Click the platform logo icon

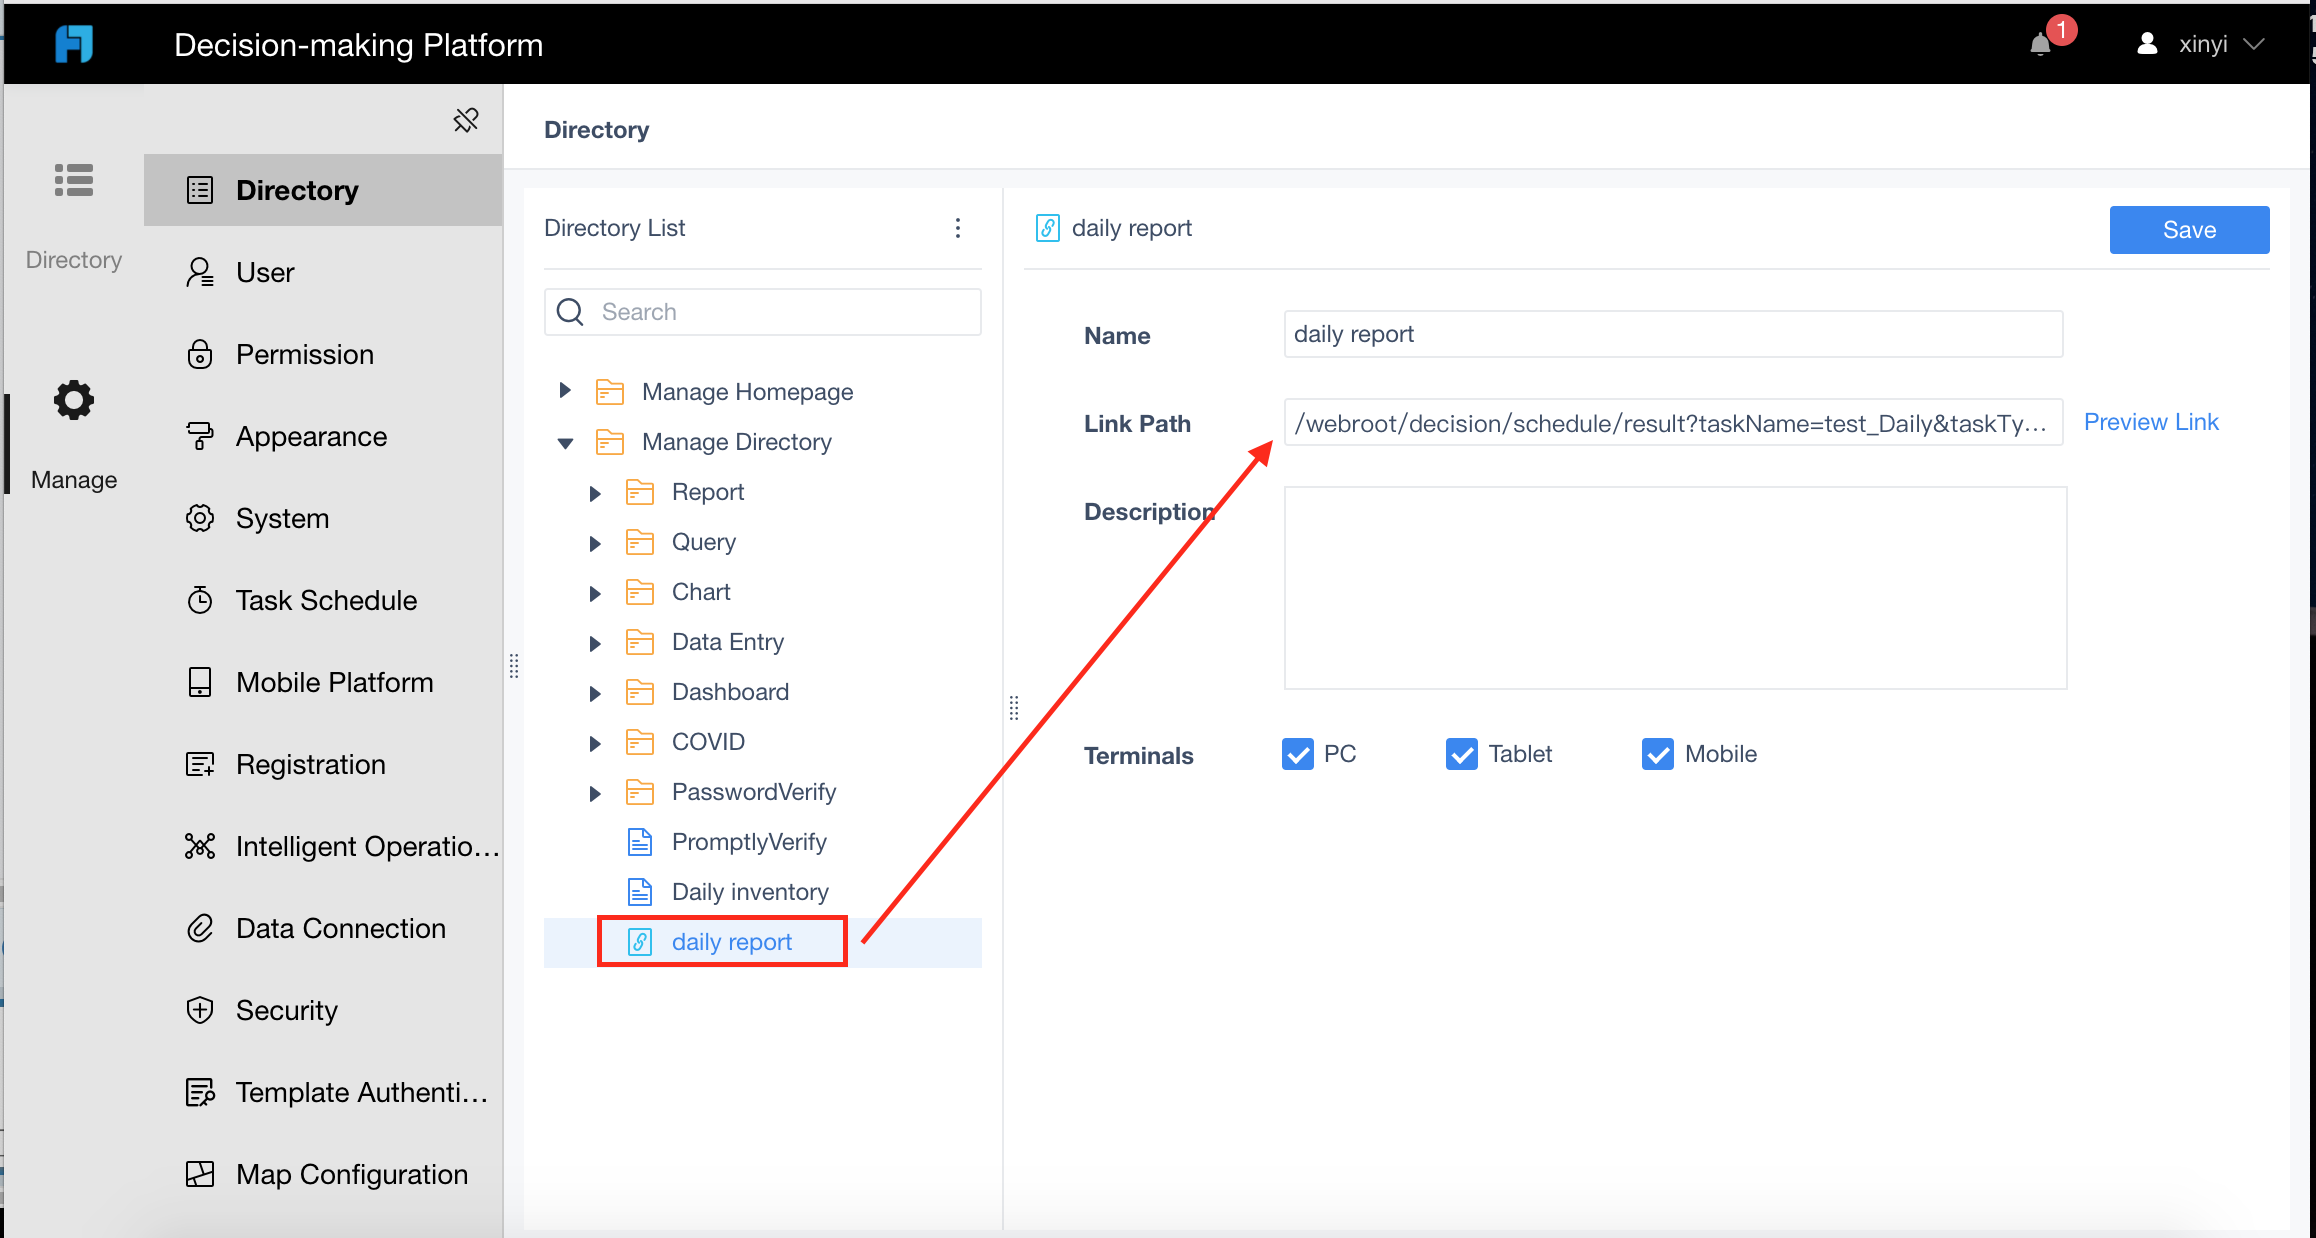click(74, 44)
